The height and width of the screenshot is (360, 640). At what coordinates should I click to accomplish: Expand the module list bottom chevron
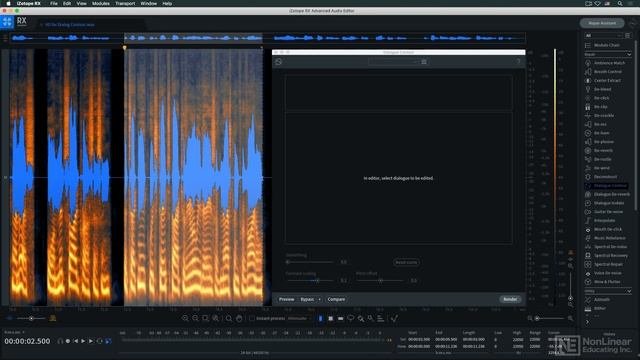(587, 322)
